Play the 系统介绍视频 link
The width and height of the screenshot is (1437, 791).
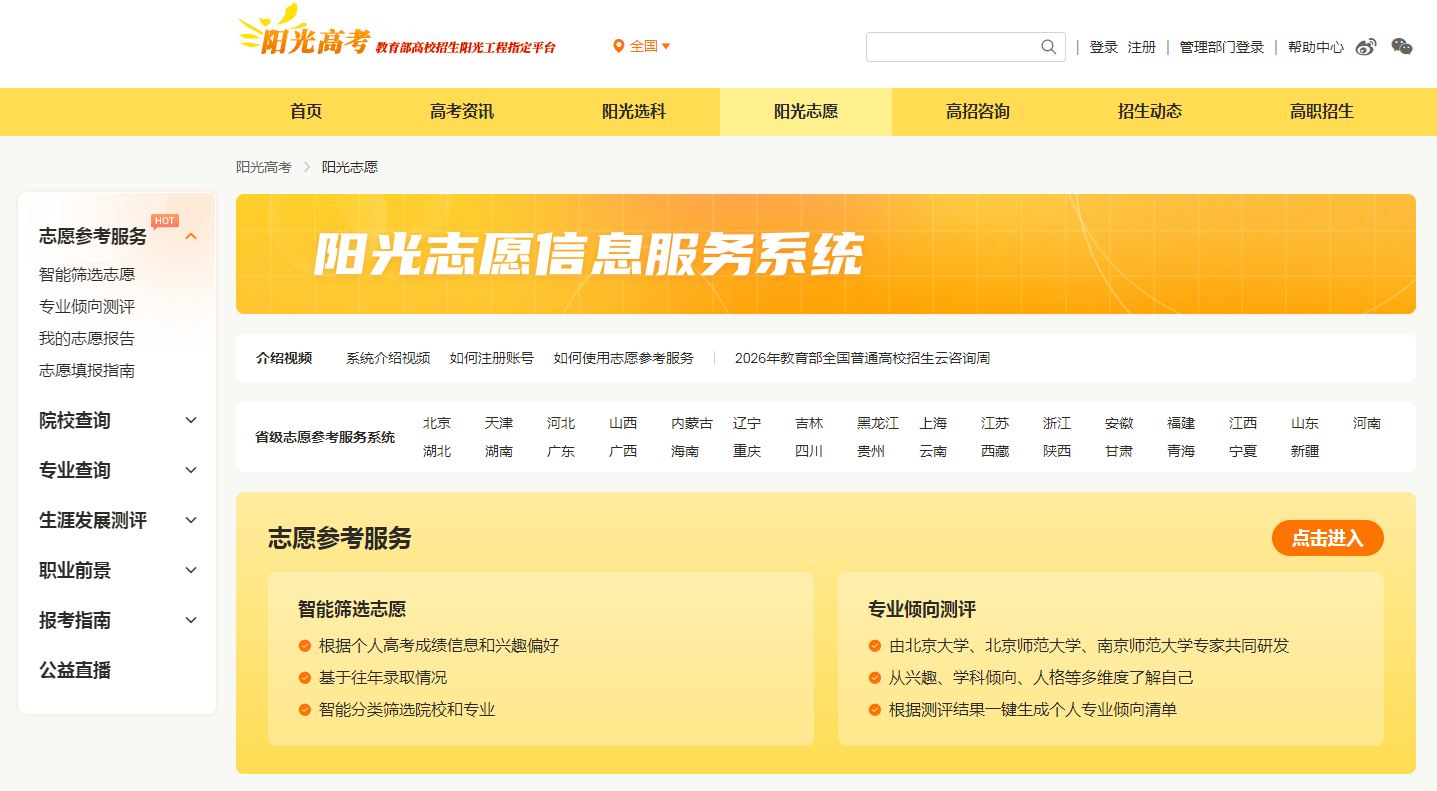point(388,358)
